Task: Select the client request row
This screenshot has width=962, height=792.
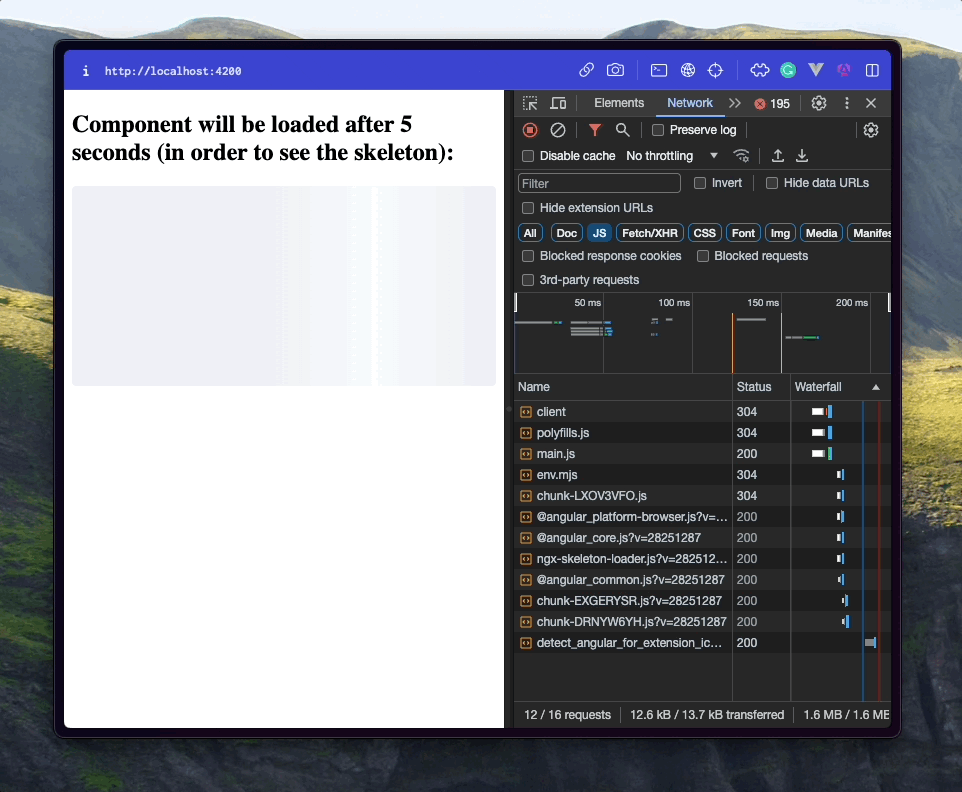Action: tap(702, 412)
